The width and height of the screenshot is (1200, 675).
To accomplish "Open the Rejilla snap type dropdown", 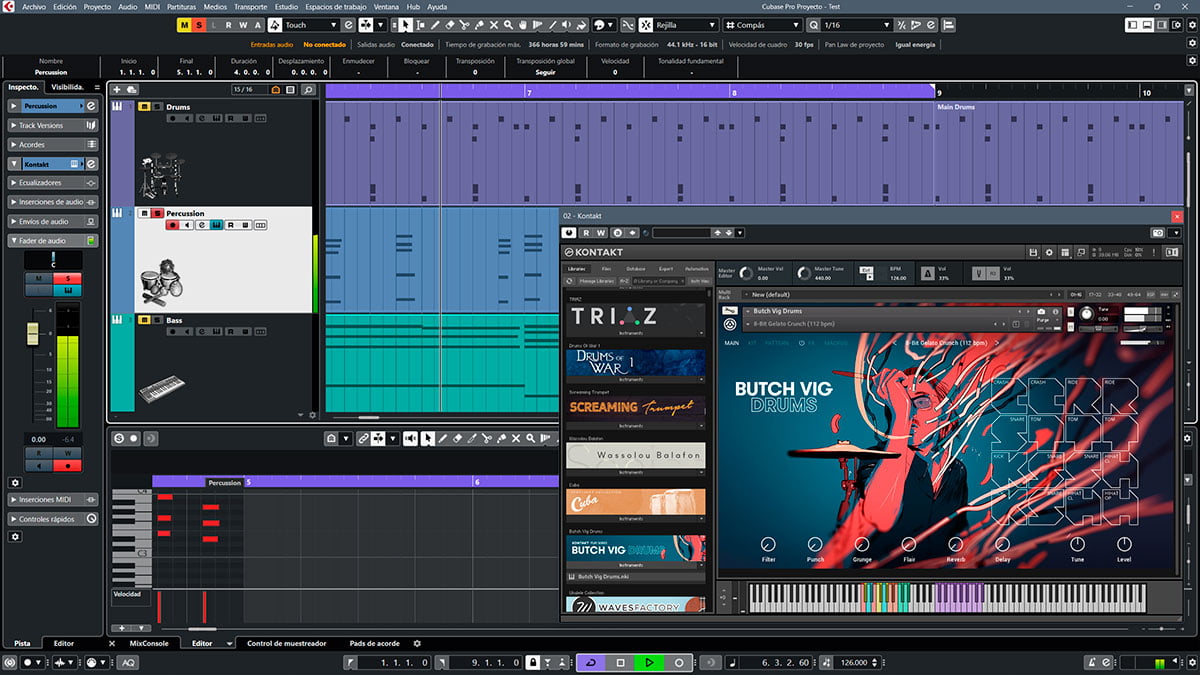I will click(687, 25).
